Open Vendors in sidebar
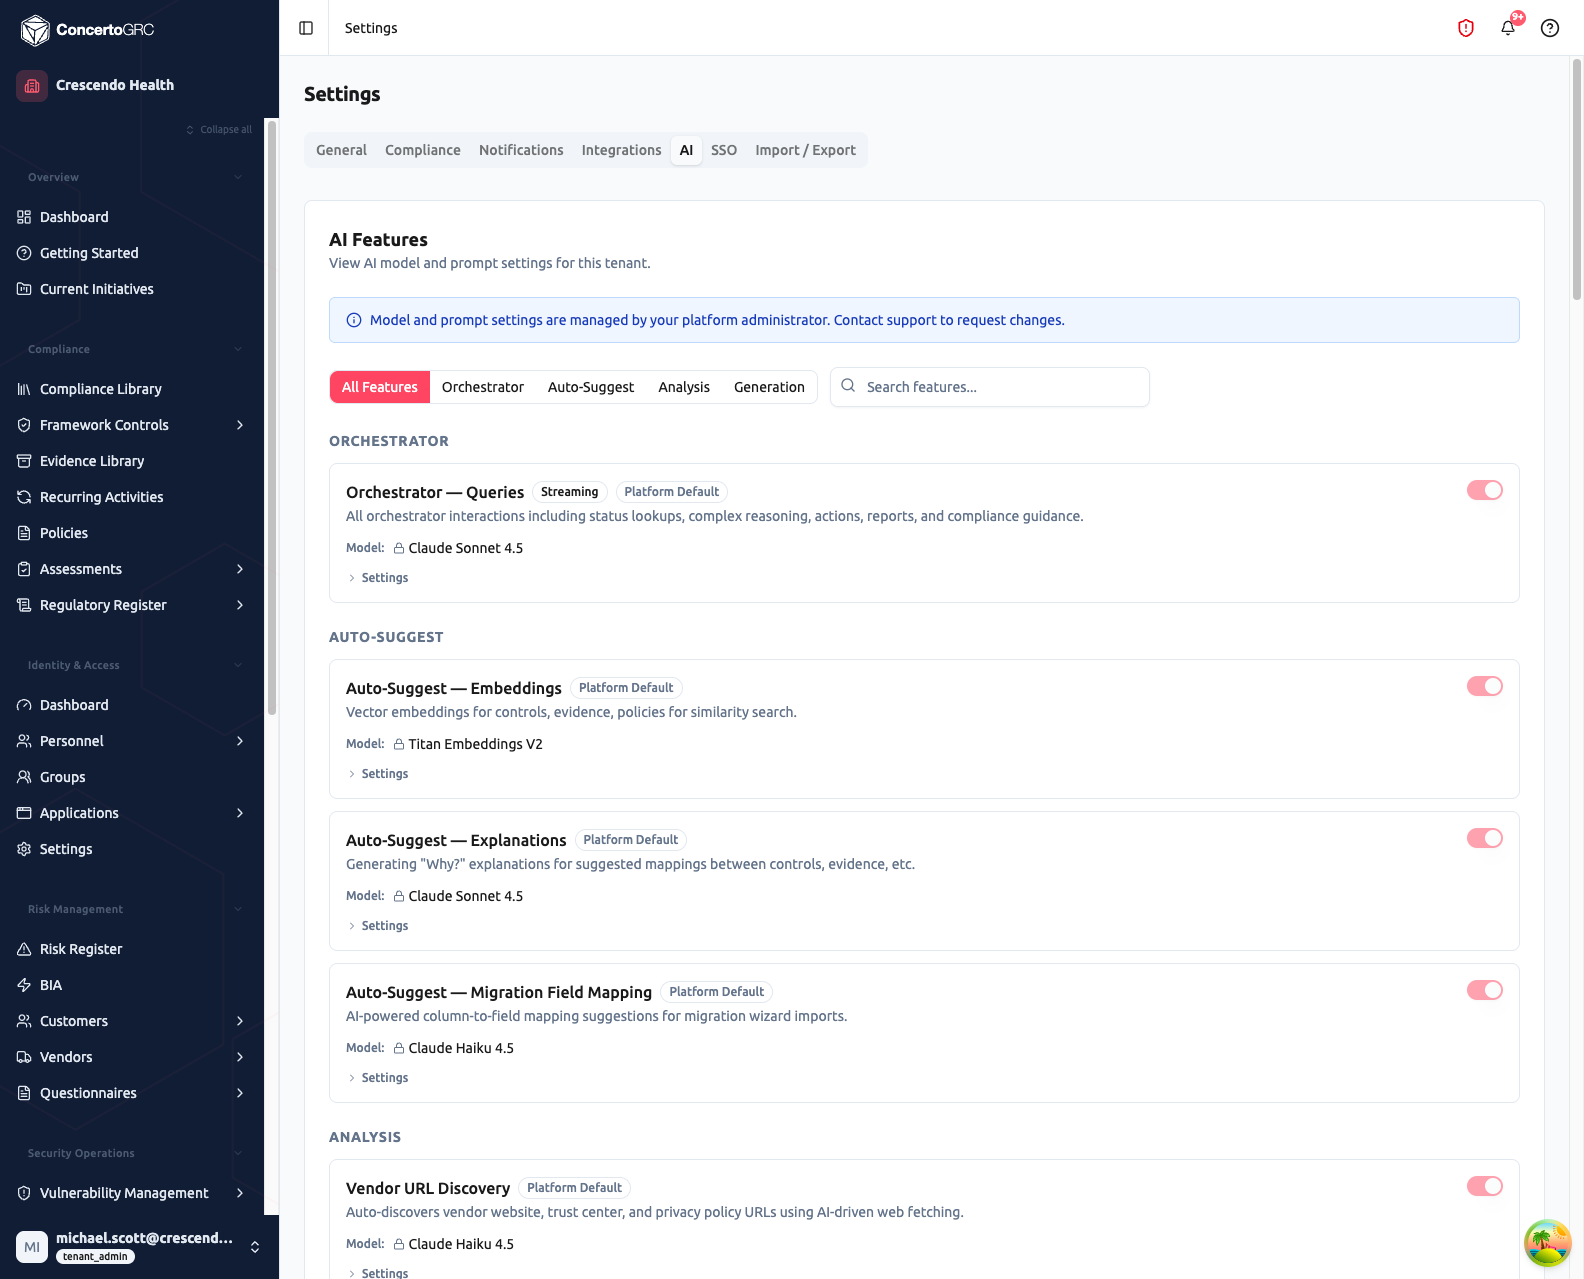This screenshot has height=1279, width=1584. (x=66, y=1057)
